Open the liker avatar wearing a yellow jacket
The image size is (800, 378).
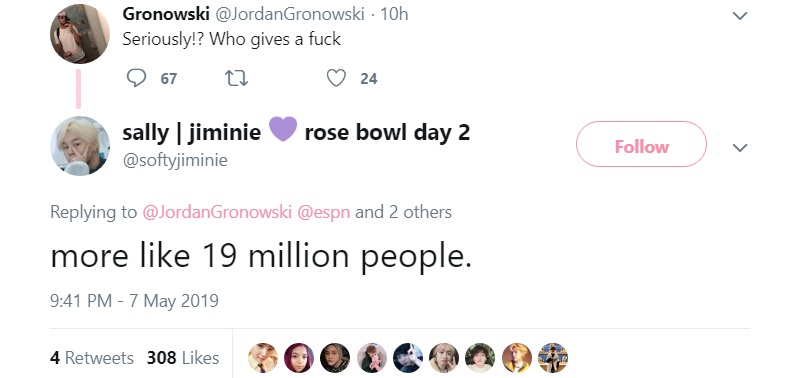click(x=517, y=358)
